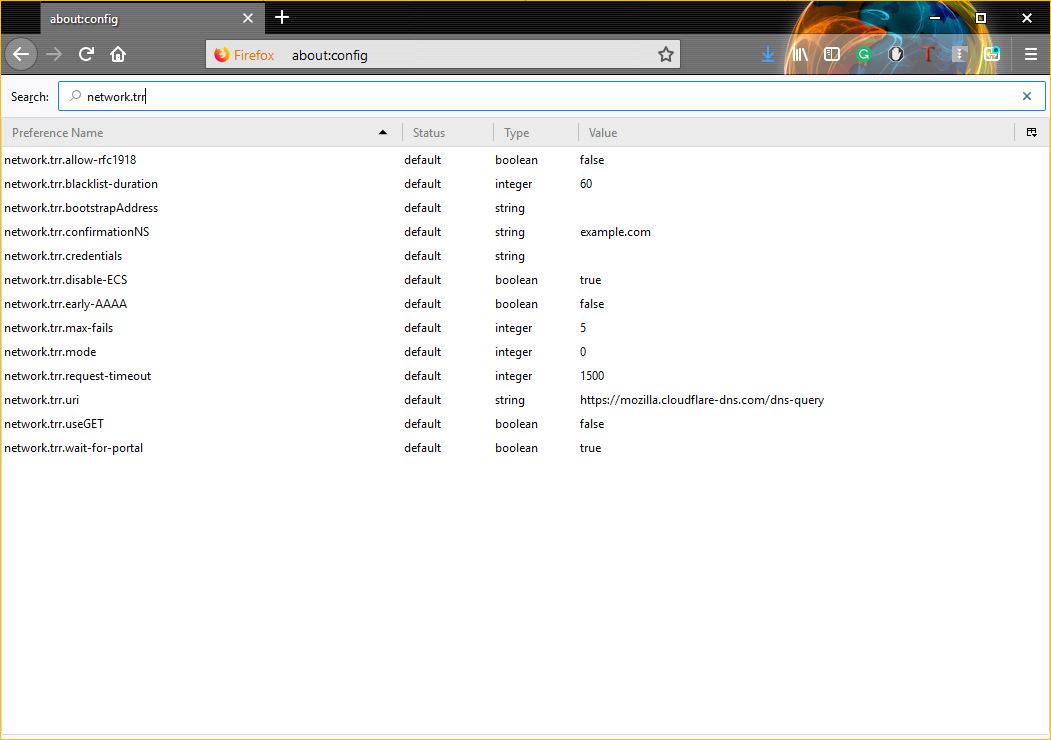Click the green Grammarly extension icon
Viewport: 1051px width, 740px height.
tap(864, 55)
